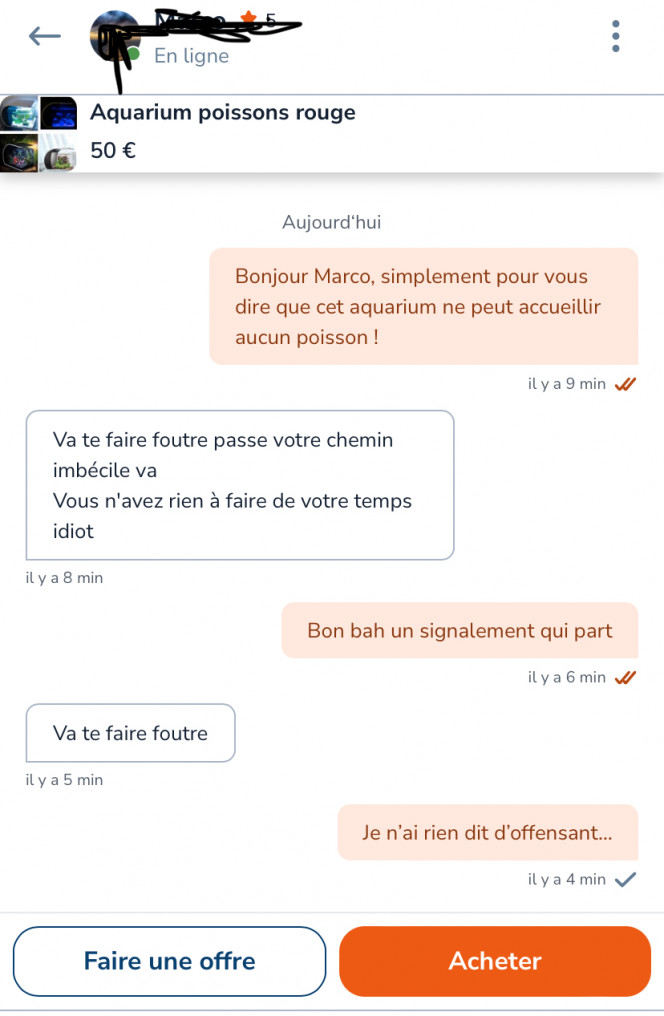664x1016 pixels.
Task: Open the round bowl aquarium thumbnail
Action: 59,153
